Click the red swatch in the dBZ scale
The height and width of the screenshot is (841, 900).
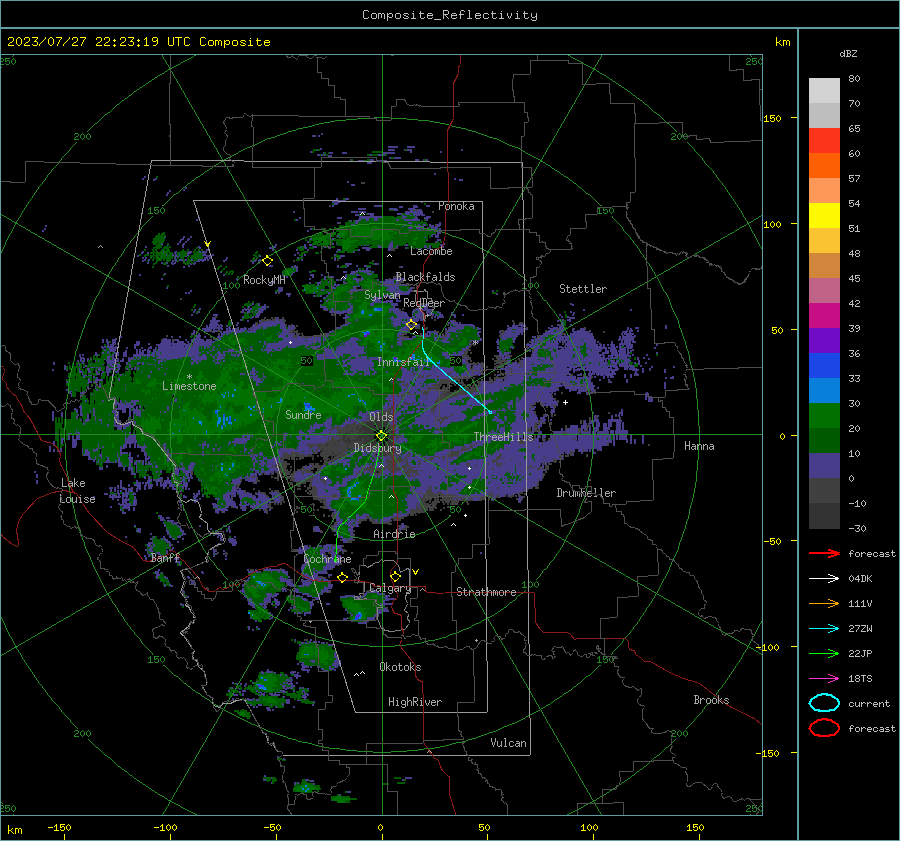(824, 140)
